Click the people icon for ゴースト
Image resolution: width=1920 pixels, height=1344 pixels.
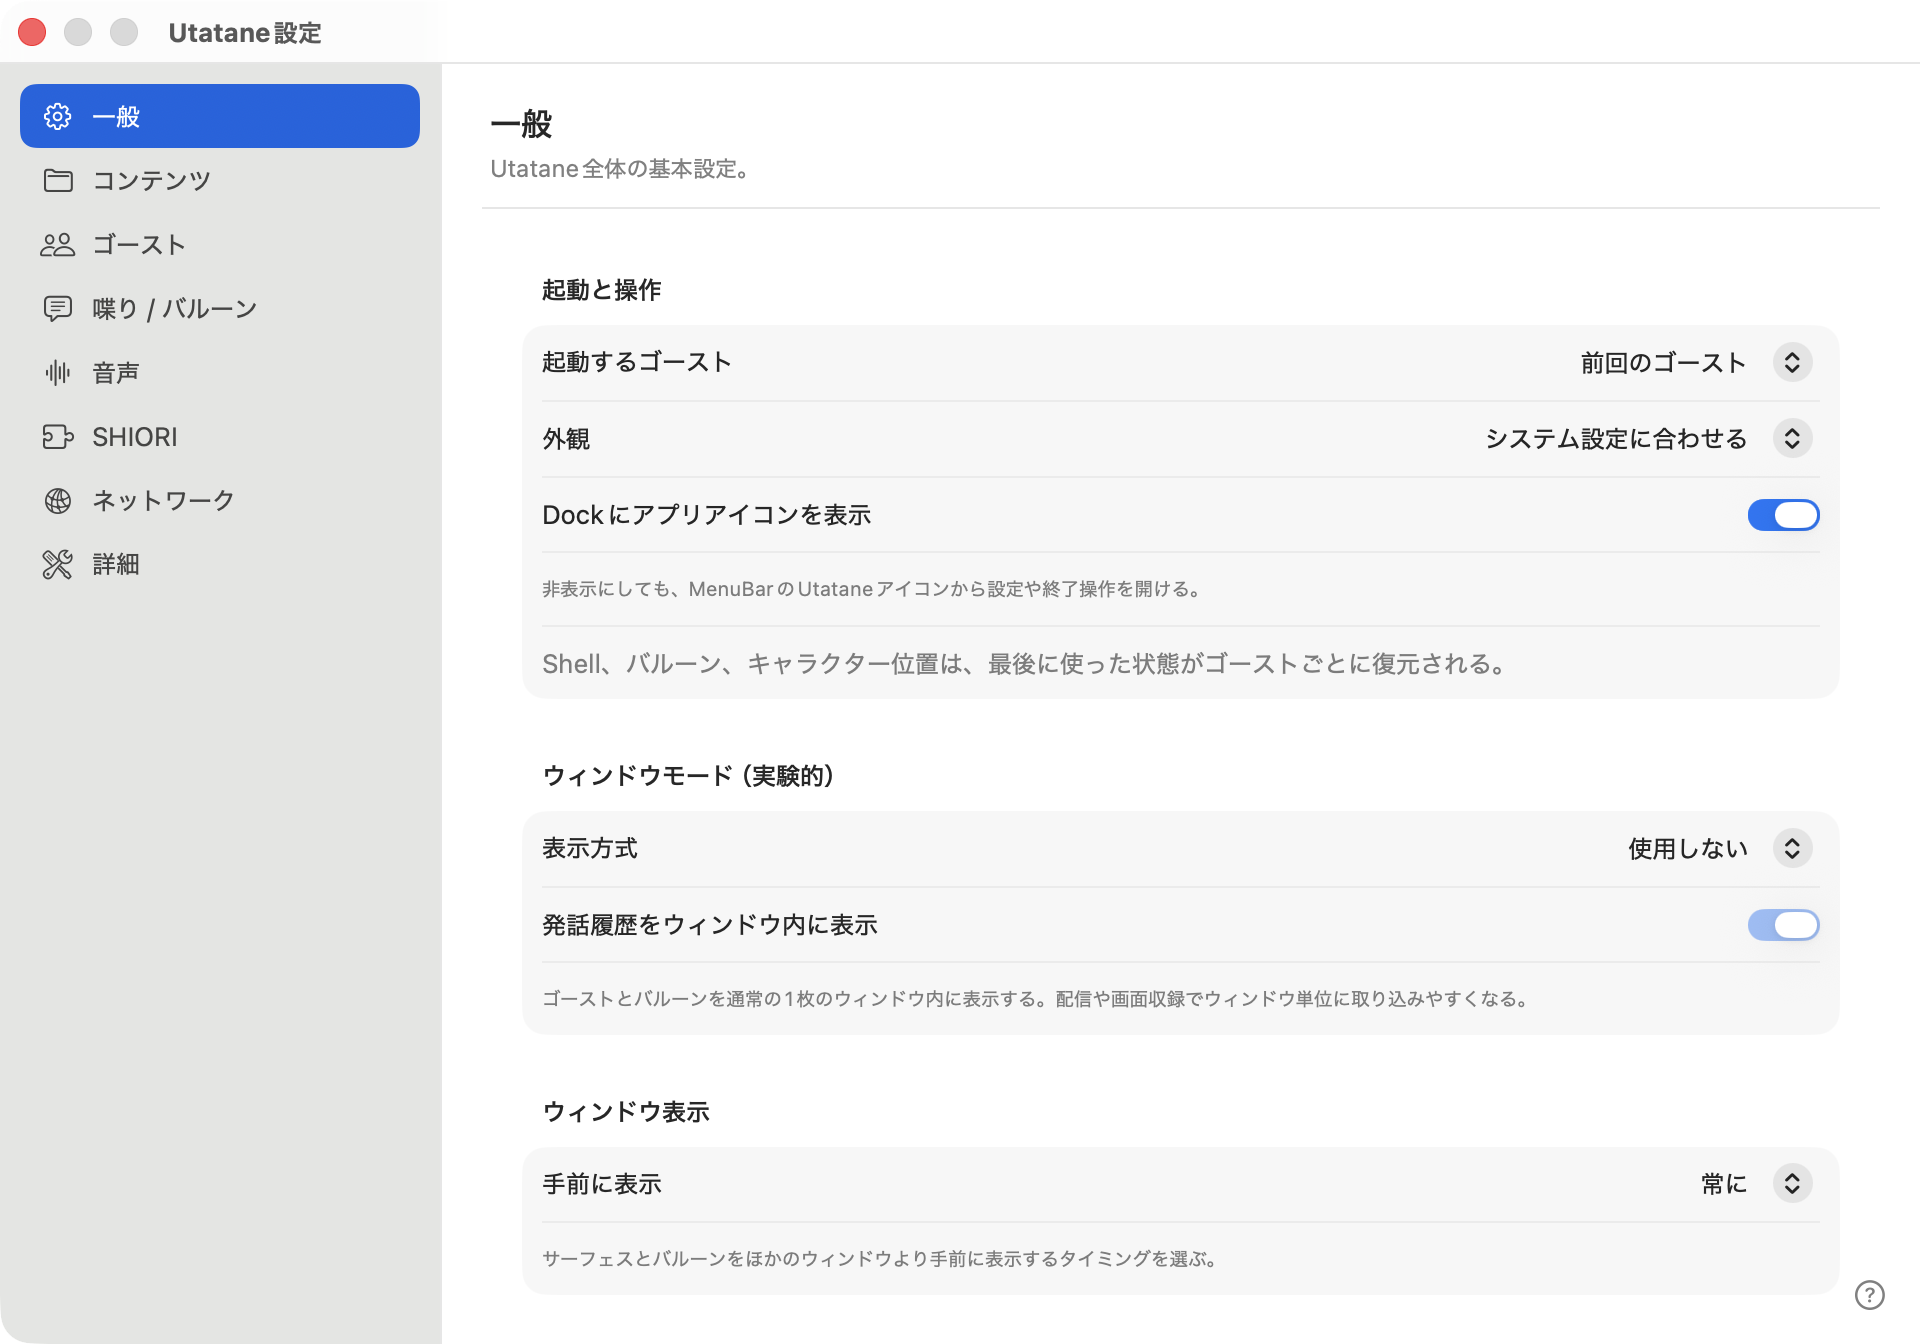58,244
